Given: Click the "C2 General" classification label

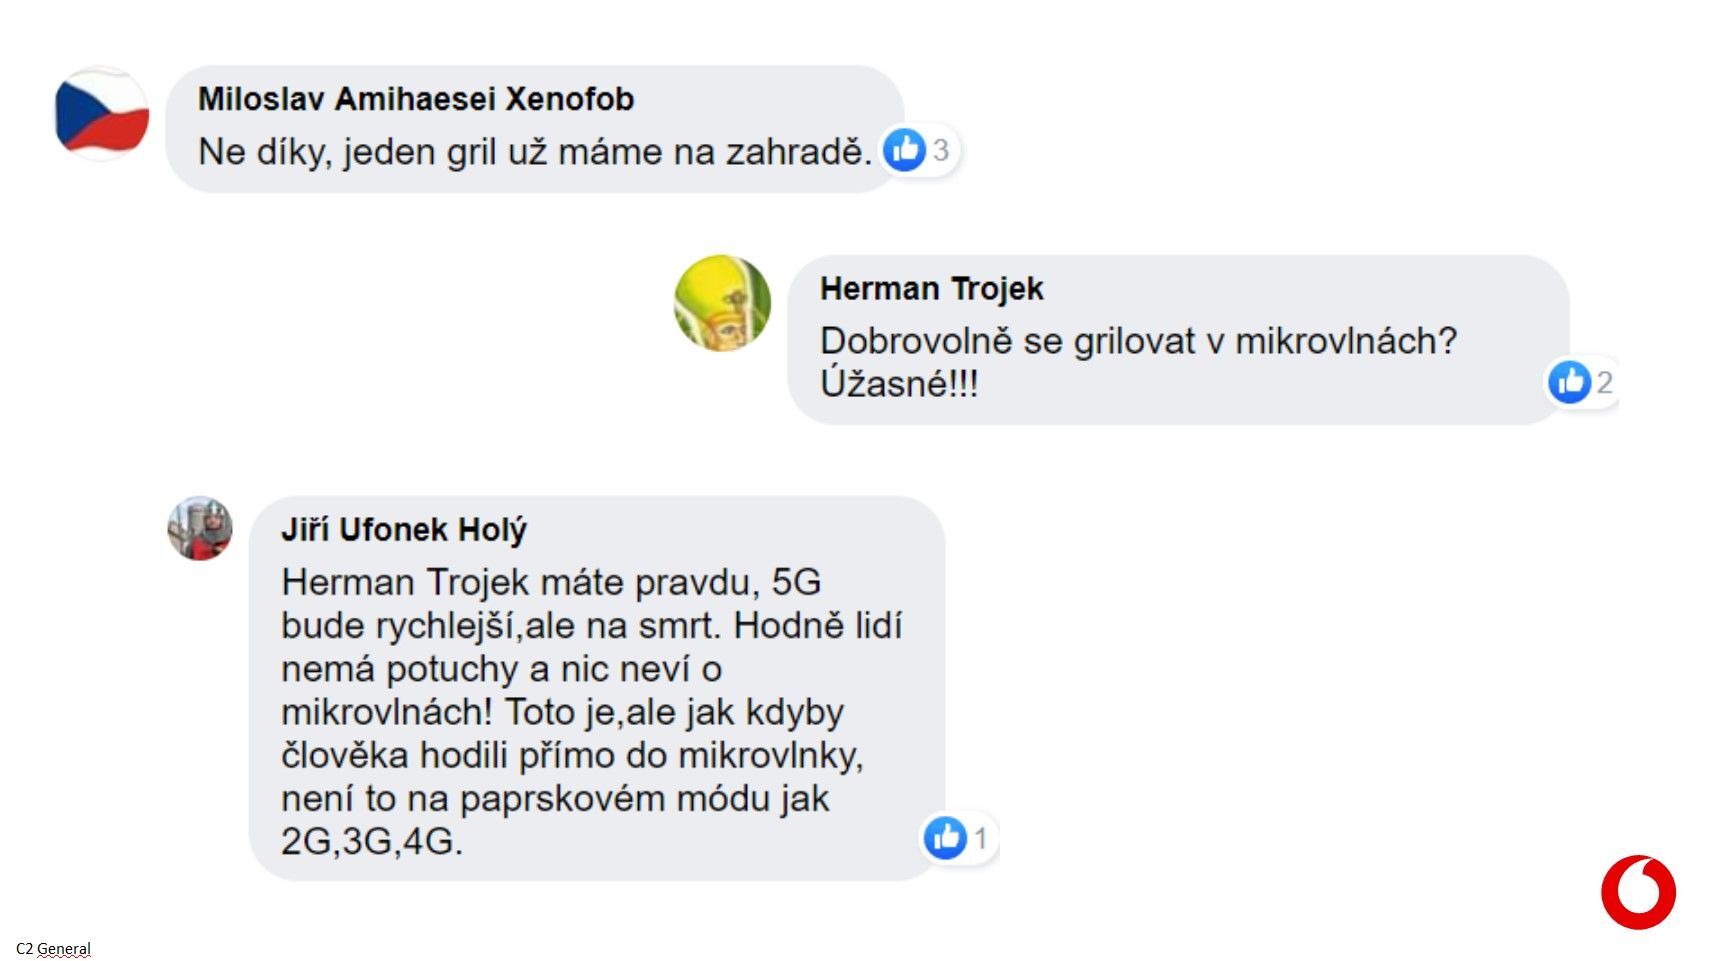Looking at the screenshot, I should tap(53, 948).
